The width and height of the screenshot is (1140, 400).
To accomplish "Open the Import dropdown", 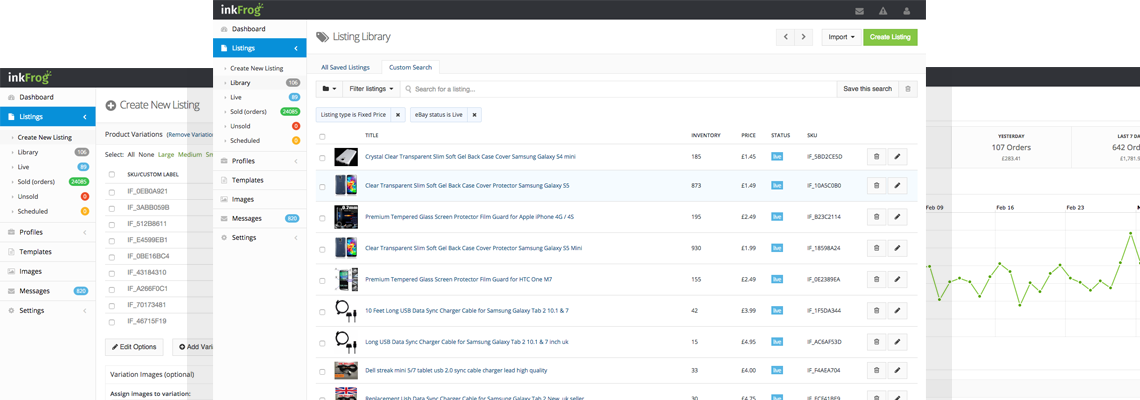I will coord(840,37).
